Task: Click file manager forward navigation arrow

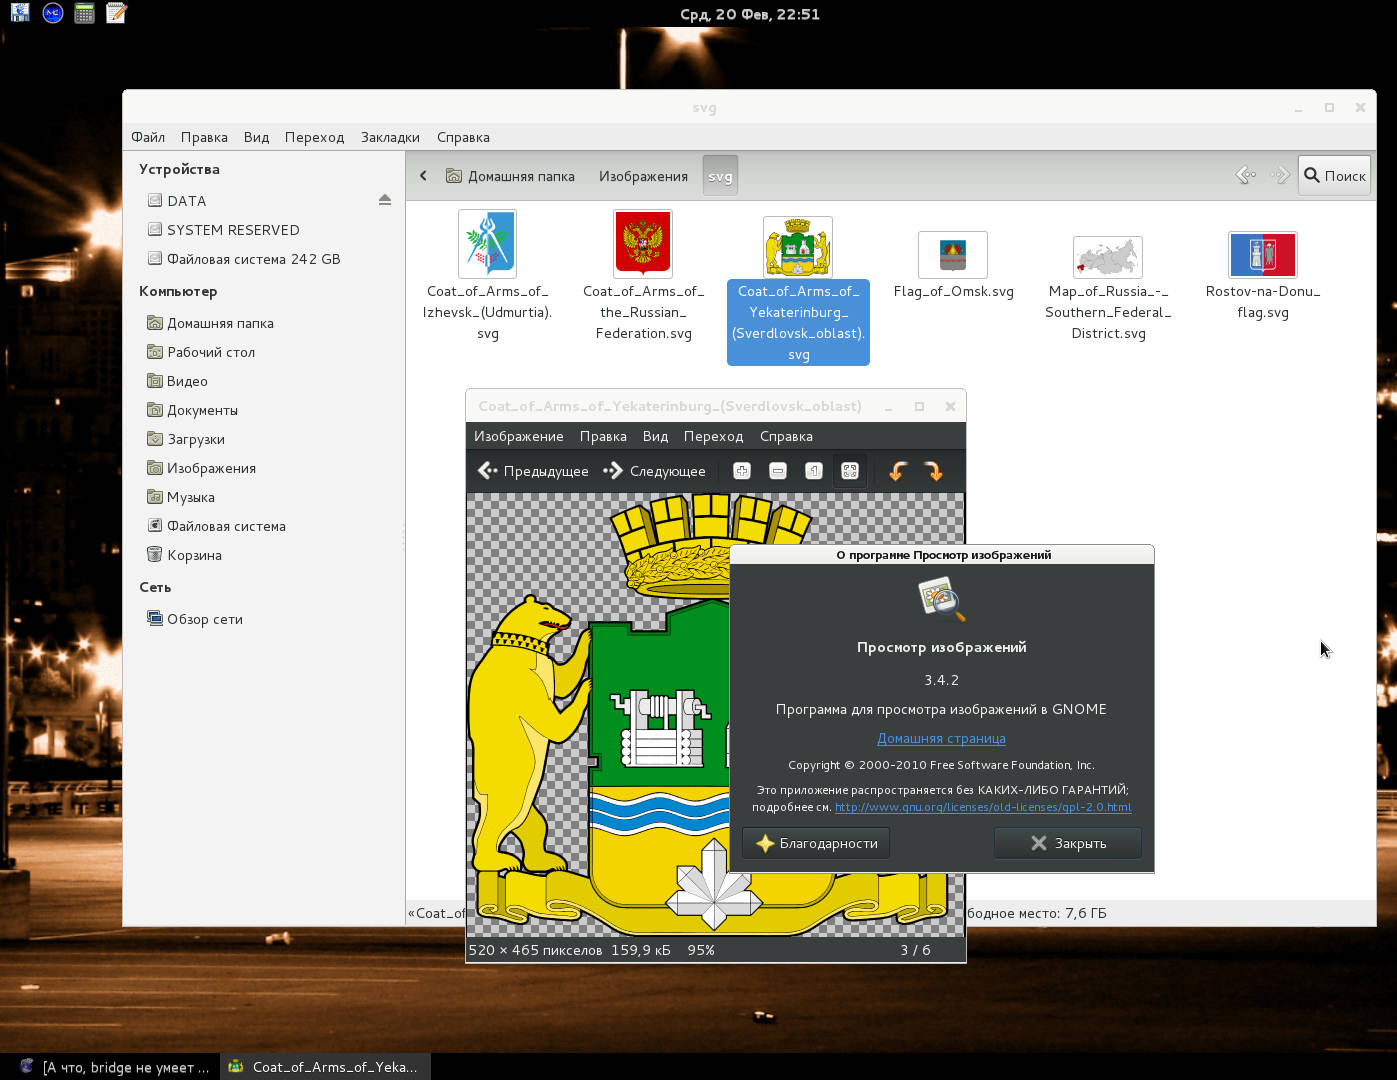Action: click(x=1279, y=175)
